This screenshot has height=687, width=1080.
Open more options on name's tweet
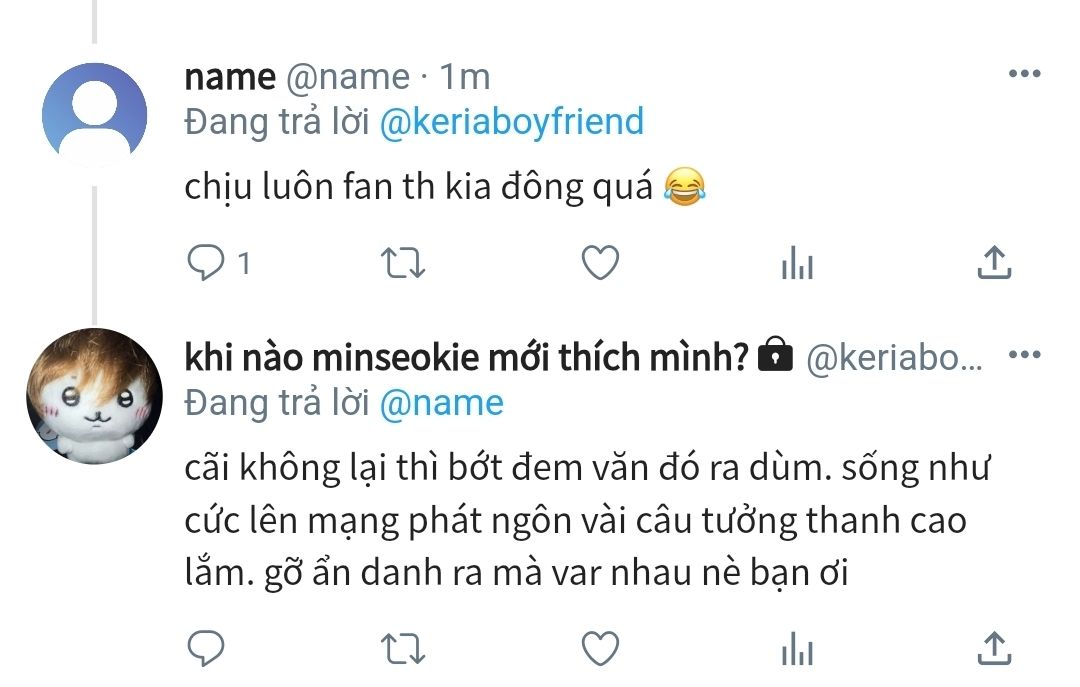[1025, 75]
